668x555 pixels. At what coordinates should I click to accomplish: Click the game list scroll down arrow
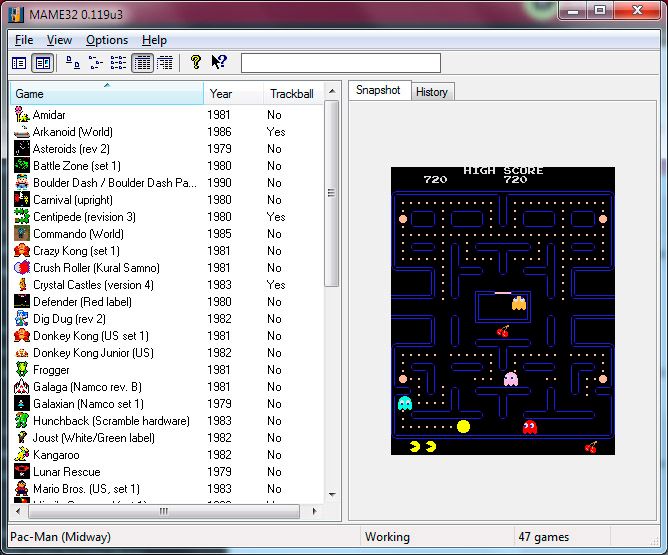tap(332, 495)
